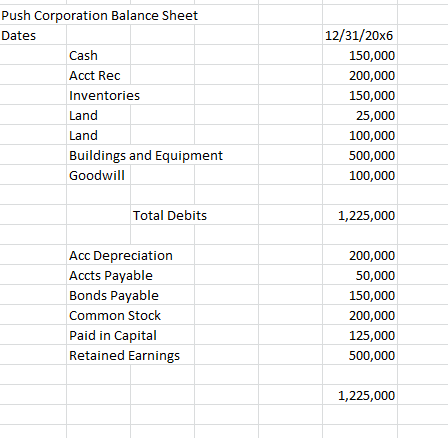The width and height of the screenshot is (448, 438).
Task: Select the Total Debits value 1,225,000
Action: click(367, 216)
